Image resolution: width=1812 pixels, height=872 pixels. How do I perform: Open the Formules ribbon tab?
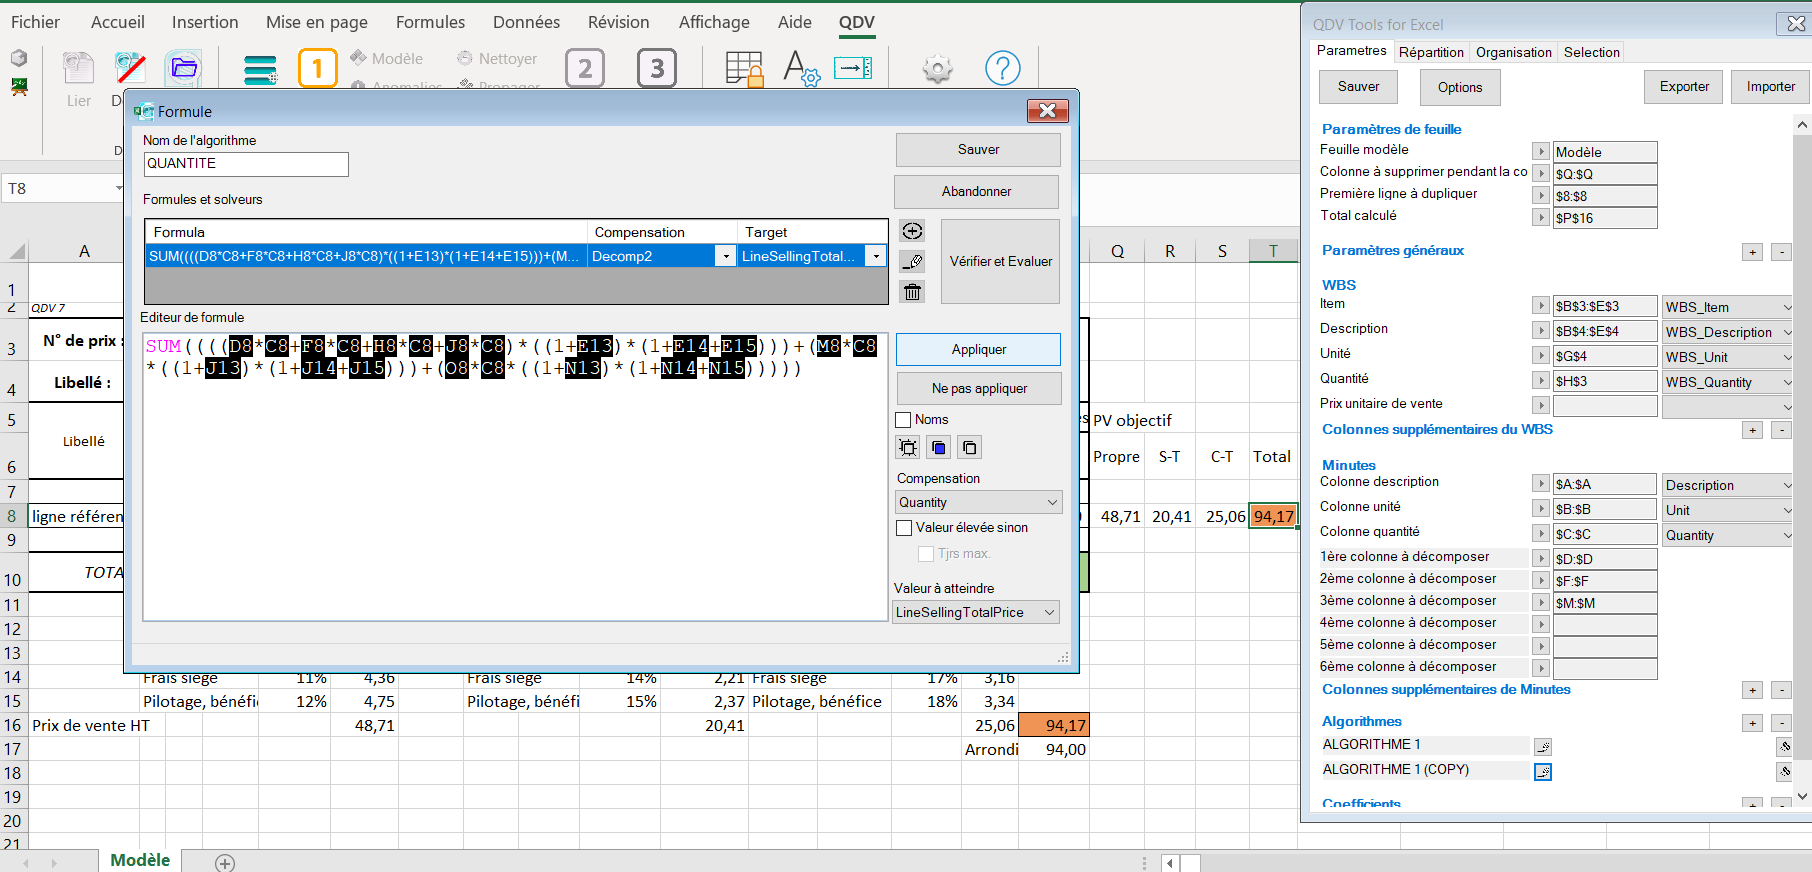pyautogui.click(x=430, y=22)
